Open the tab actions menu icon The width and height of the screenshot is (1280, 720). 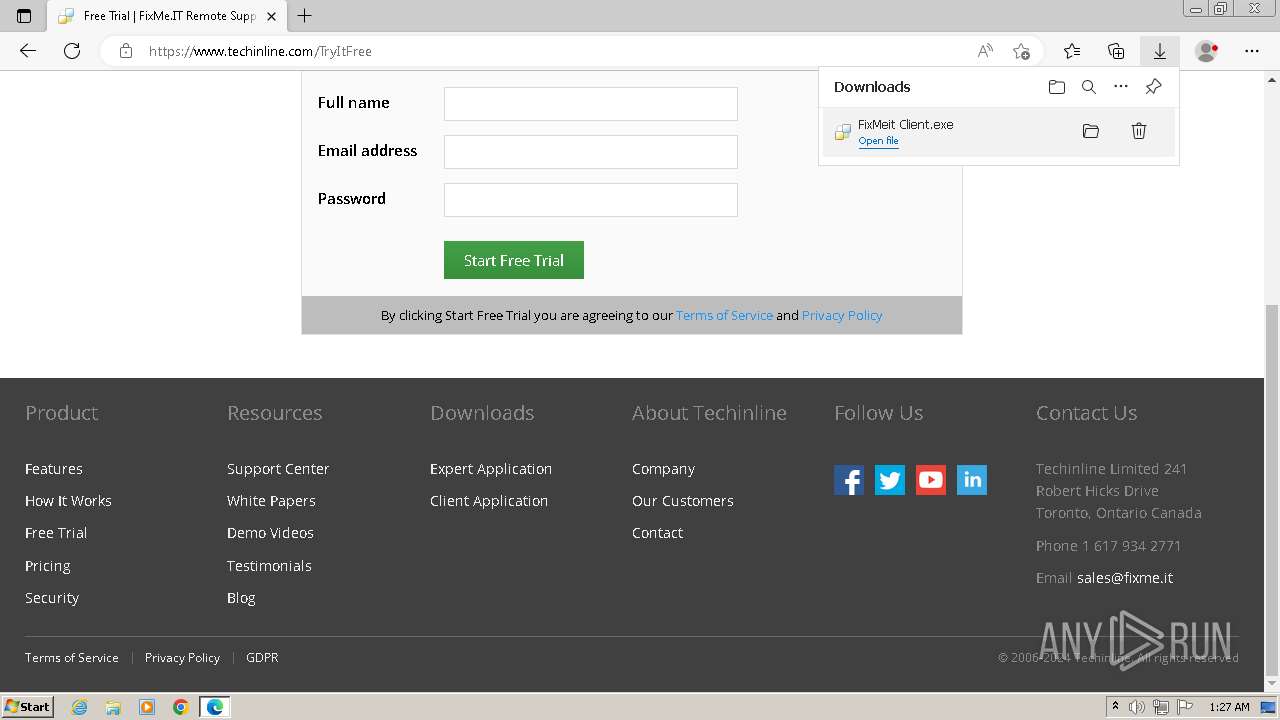(24, 15)
